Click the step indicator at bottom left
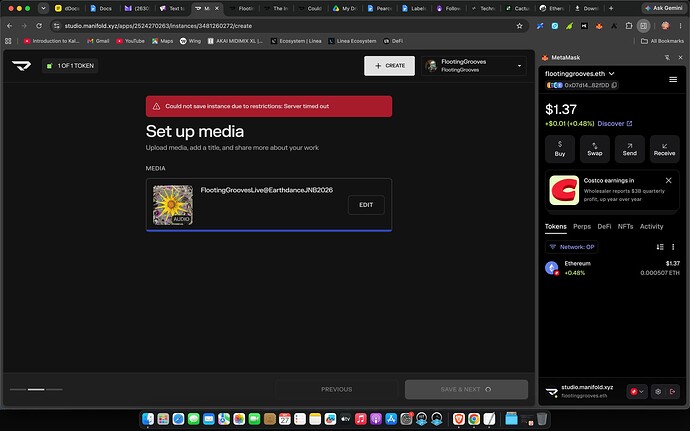Viewport: 690px width, 431px height. click(x=36, y=389)
